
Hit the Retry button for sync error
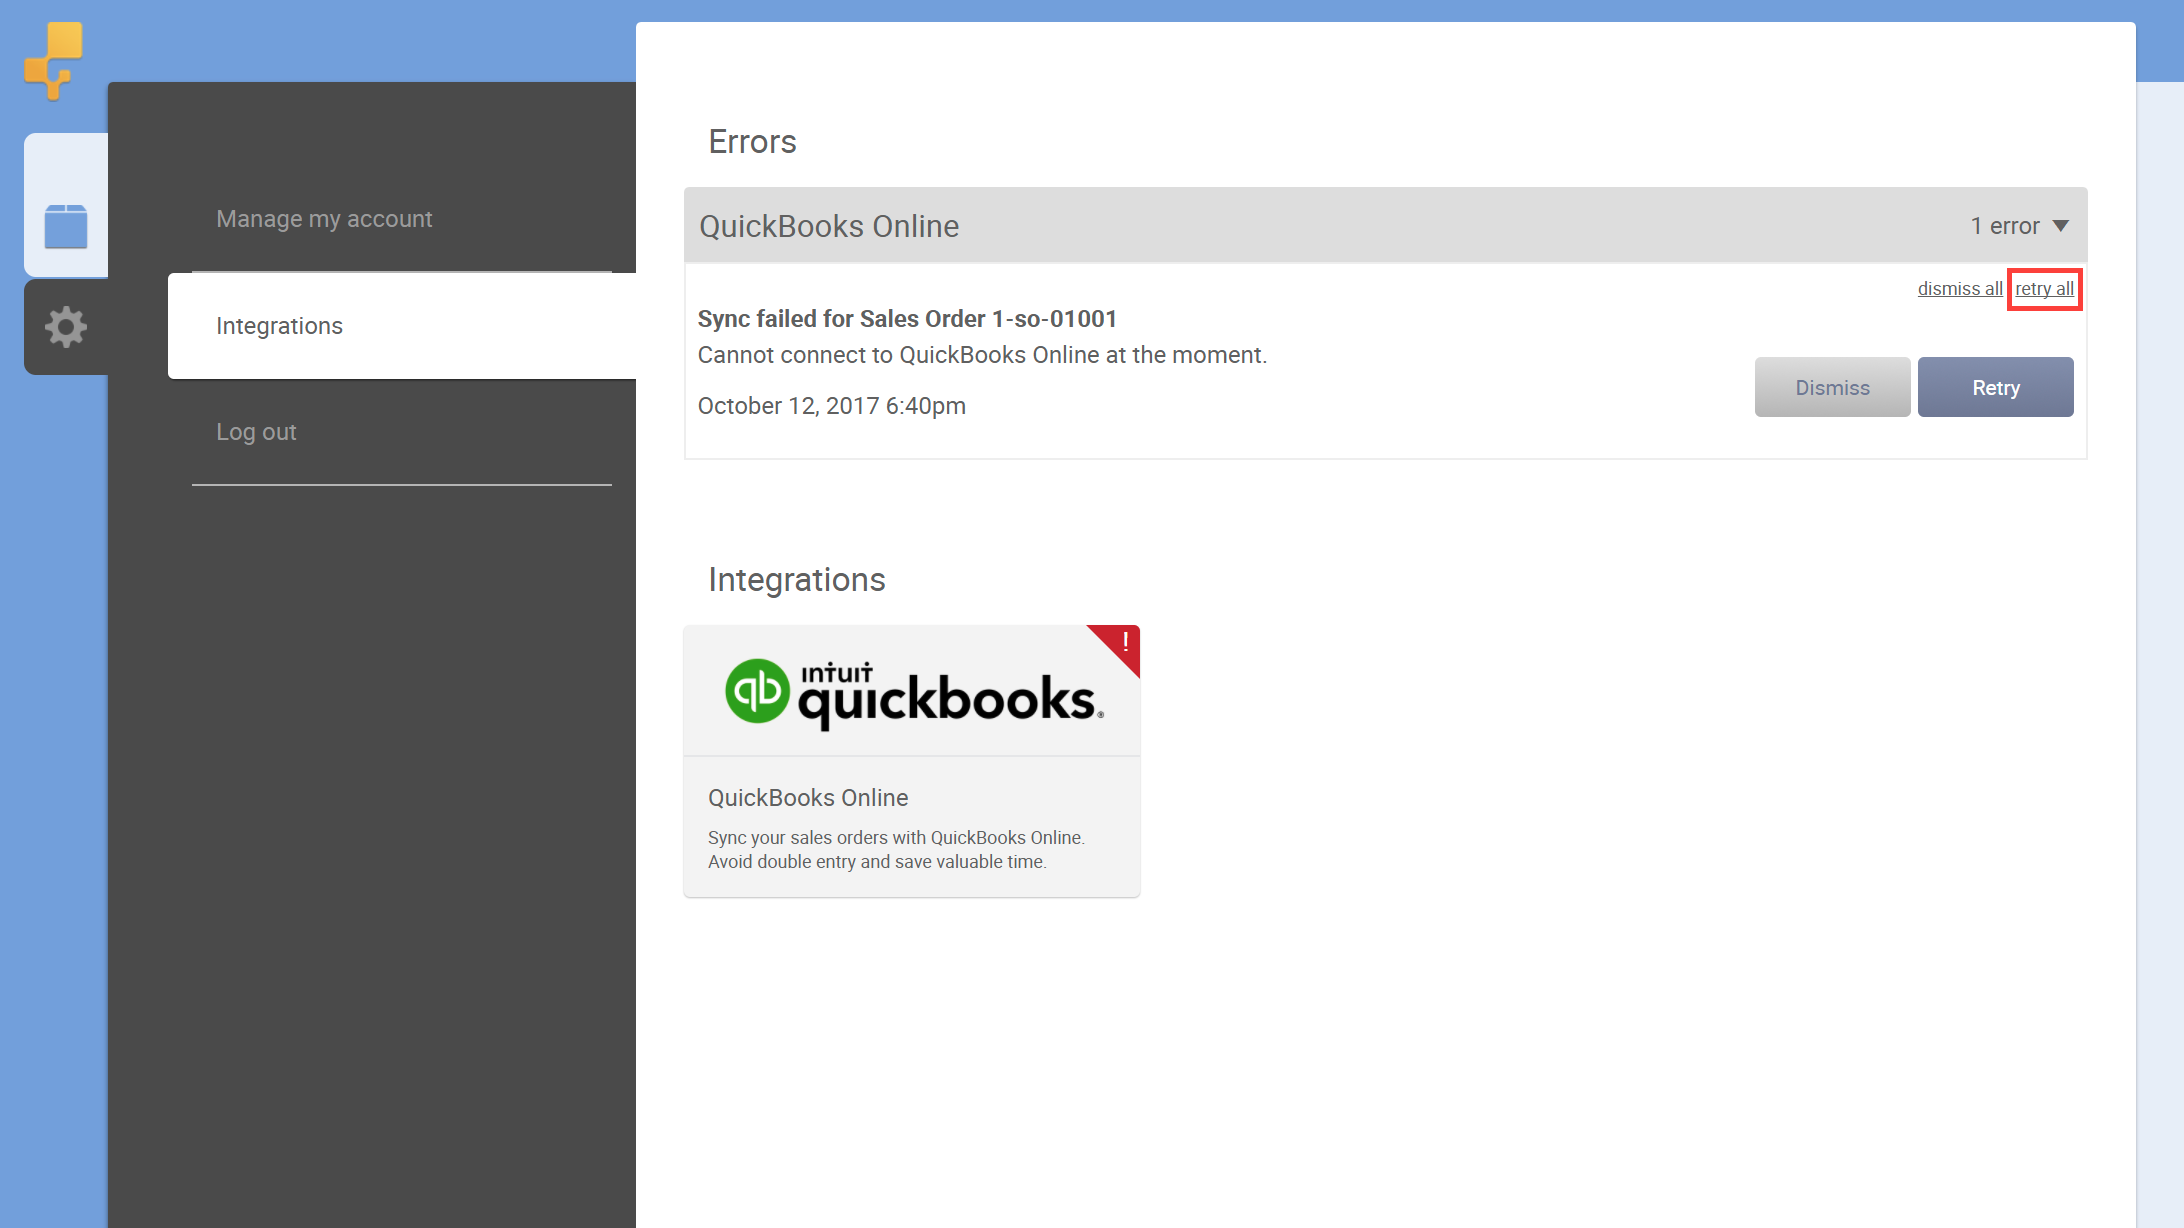tap(1996, 387)
